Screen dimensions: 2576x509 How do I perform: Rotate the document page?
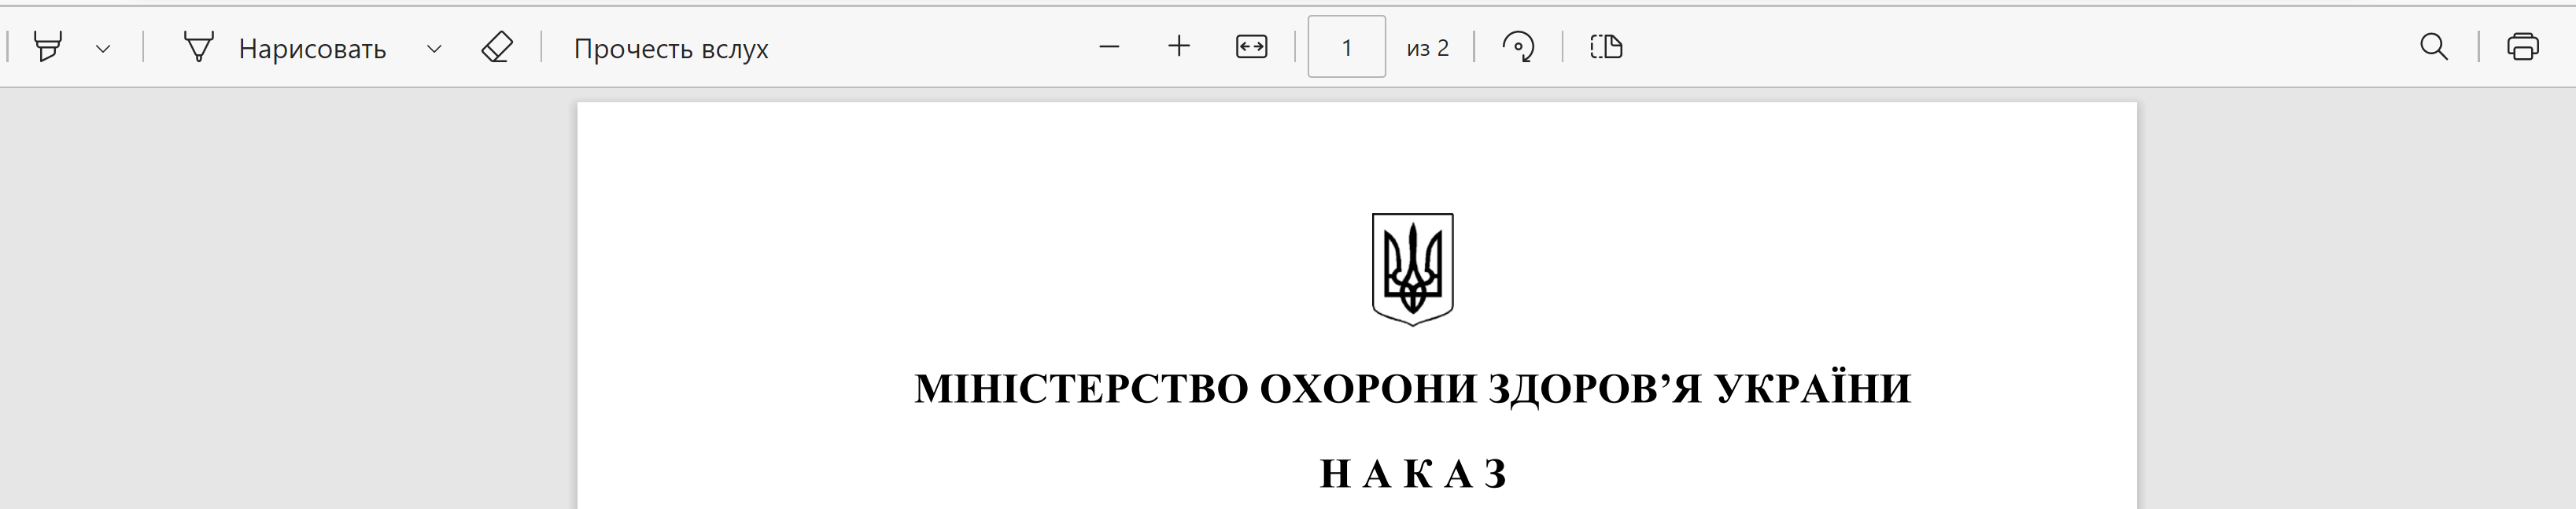pos(1518,47)
